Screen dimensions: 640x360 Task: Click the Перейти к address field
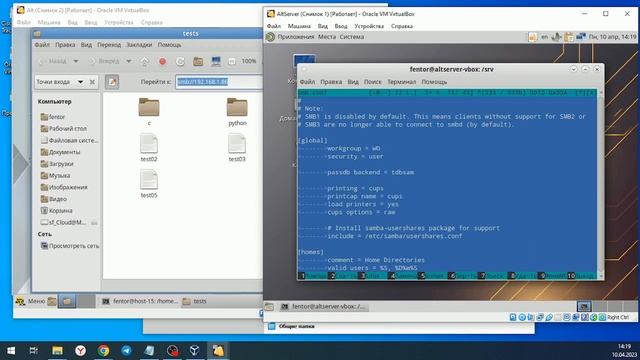click(x=219, y=82)
